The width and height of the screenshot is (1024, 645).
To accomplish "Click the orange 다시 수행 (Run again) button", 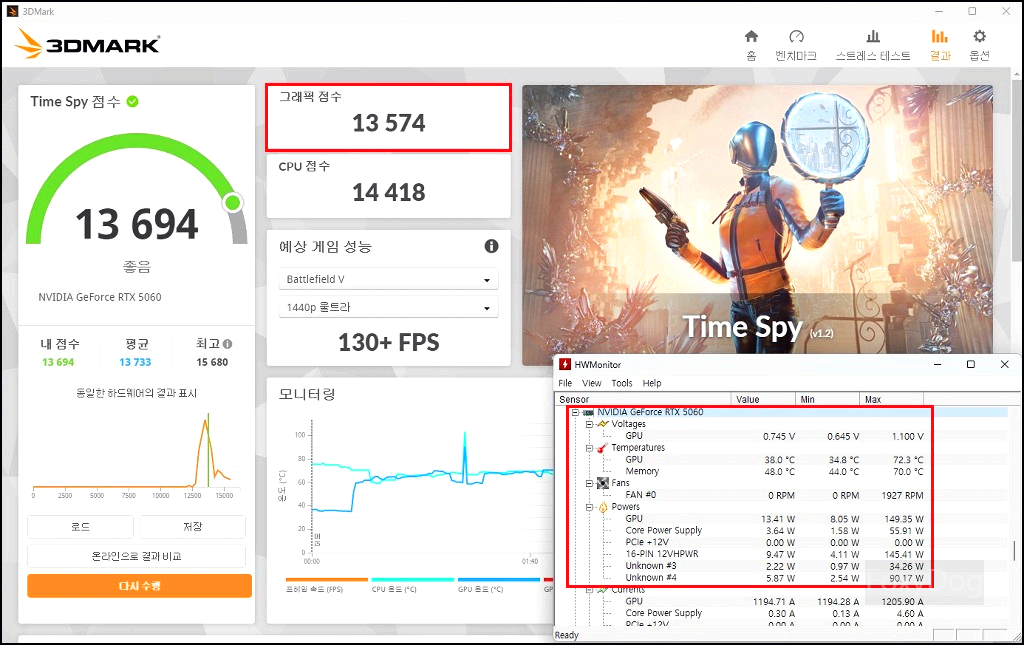I will click(139, 586).
